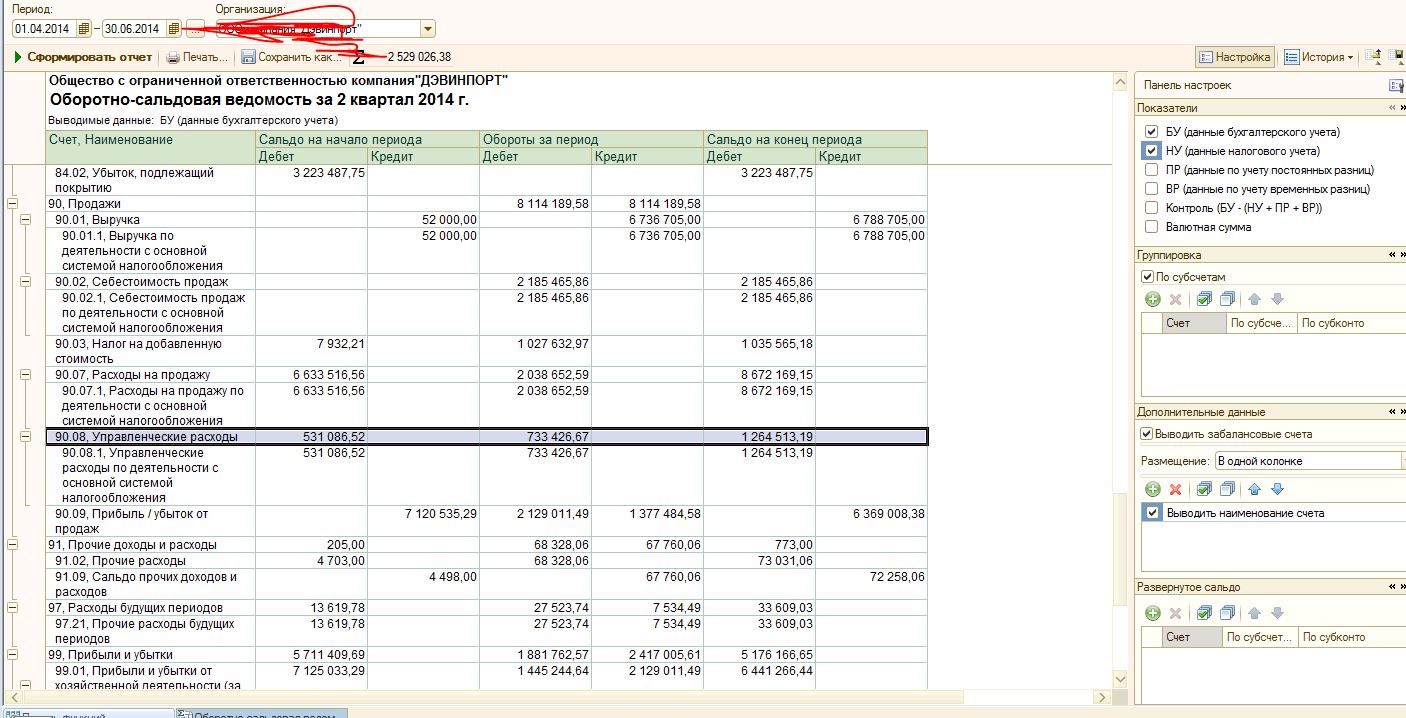Viewport: 1406px width, 718px height.
Task: Move item up in Дополнительные данные list
Action: coord(1254,489)
